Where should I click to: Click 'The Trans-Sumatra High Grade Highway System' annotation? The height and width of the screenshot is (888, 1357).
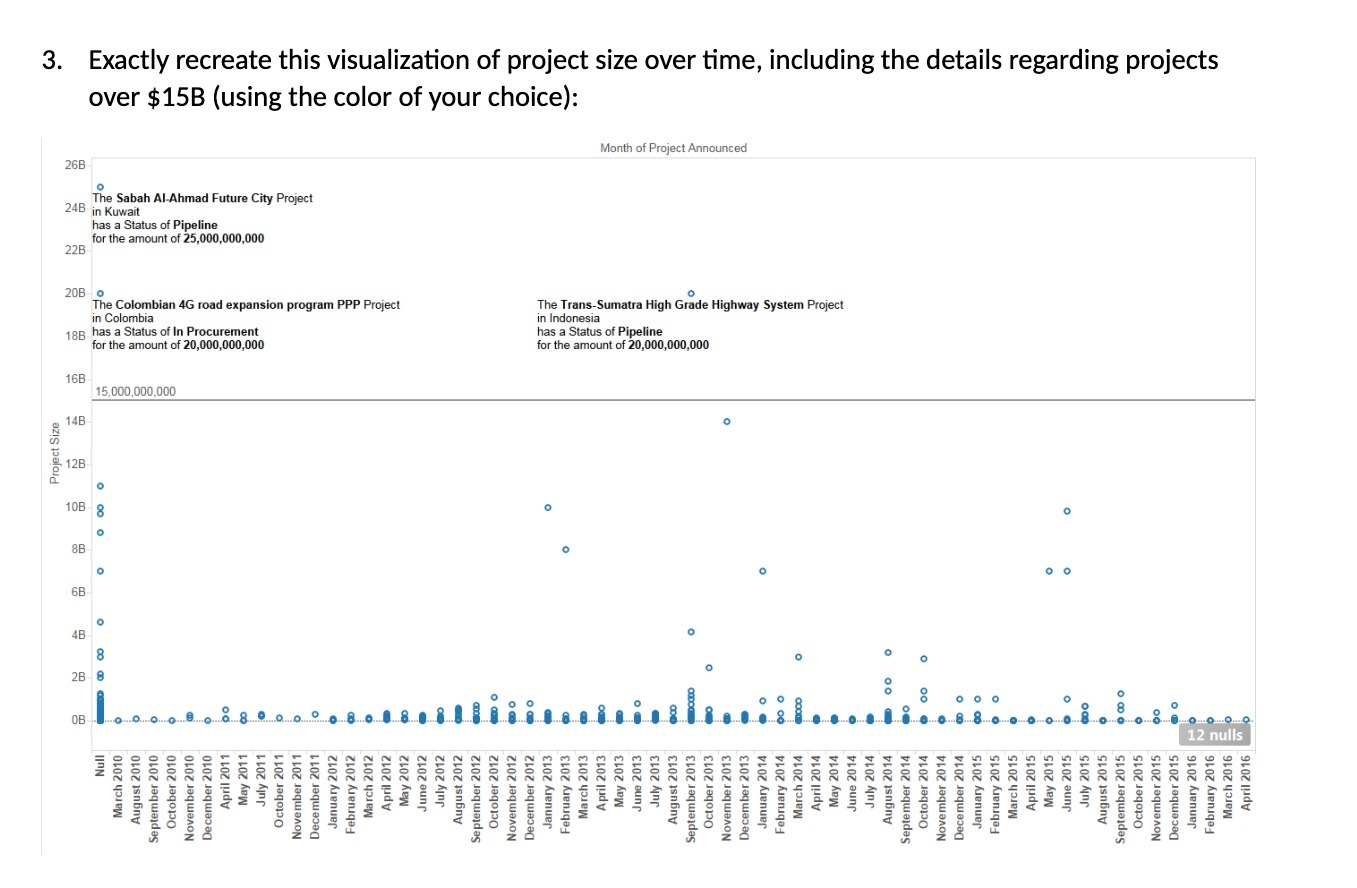pyautogui.click(x=690, y=304)
